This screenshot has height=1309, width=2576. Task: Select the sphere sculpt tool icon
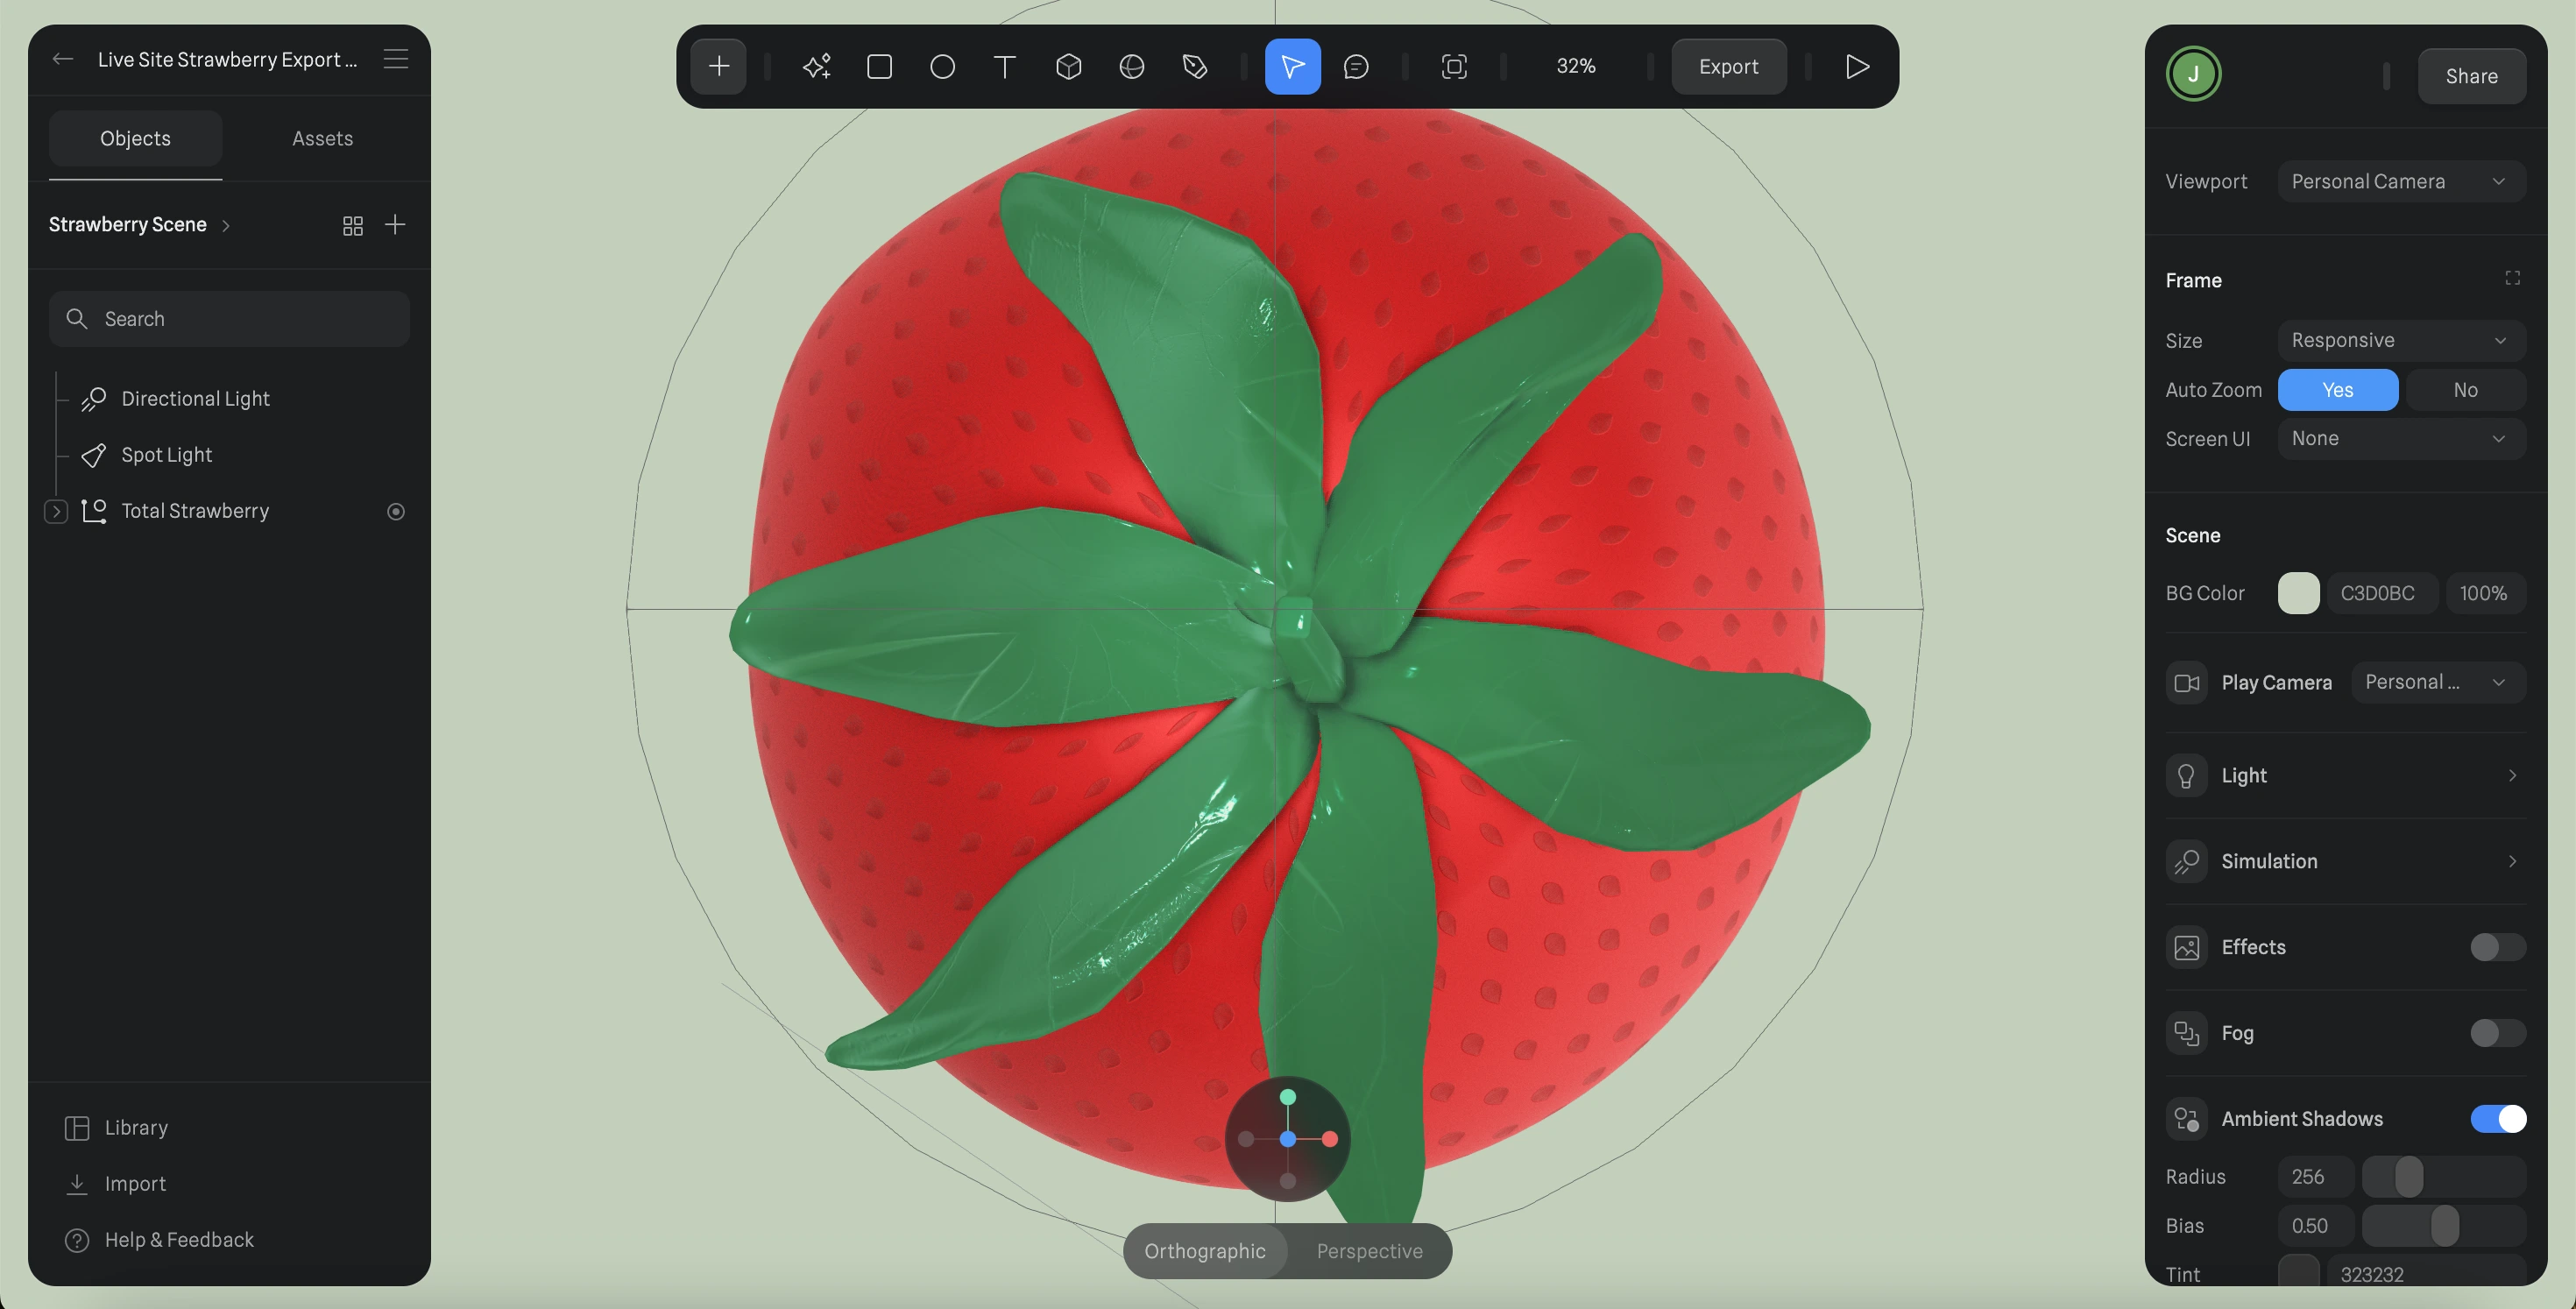pos(1132,66)
